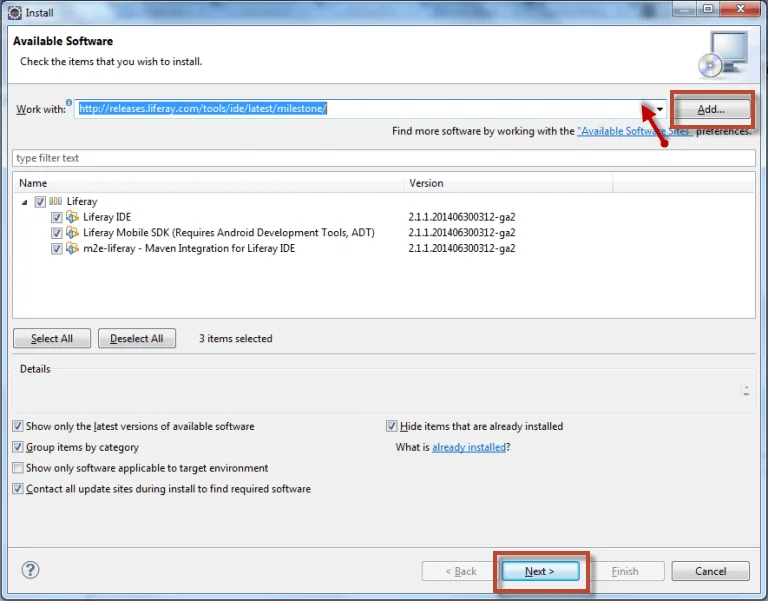Disable 'Hide items that are already installed'

tap(392, 427)
